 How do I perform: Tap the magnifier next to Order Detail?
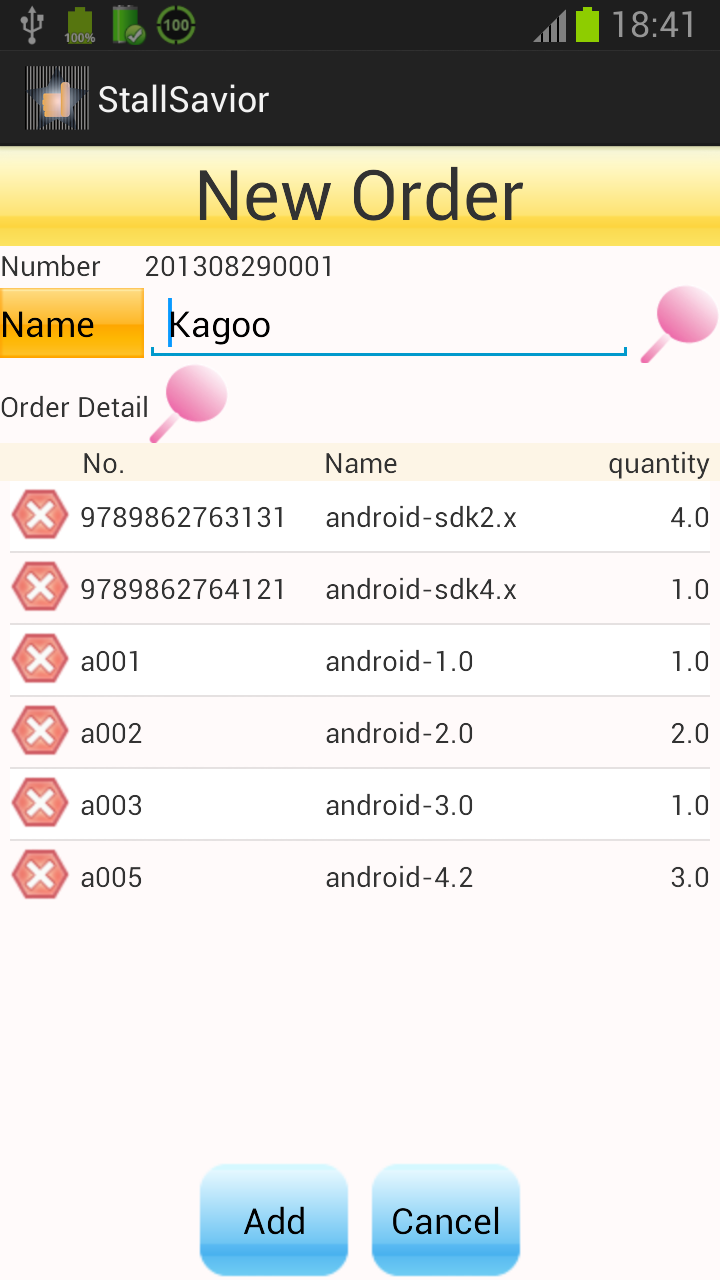click(x=189, y=404)
